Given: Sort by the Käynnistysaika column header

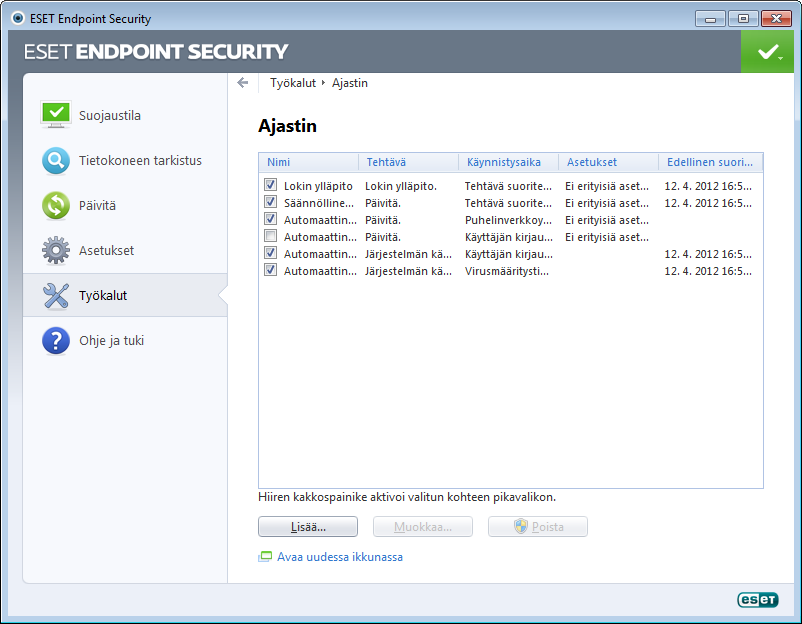Looking at the screenshot, I should tap(508, 162).
